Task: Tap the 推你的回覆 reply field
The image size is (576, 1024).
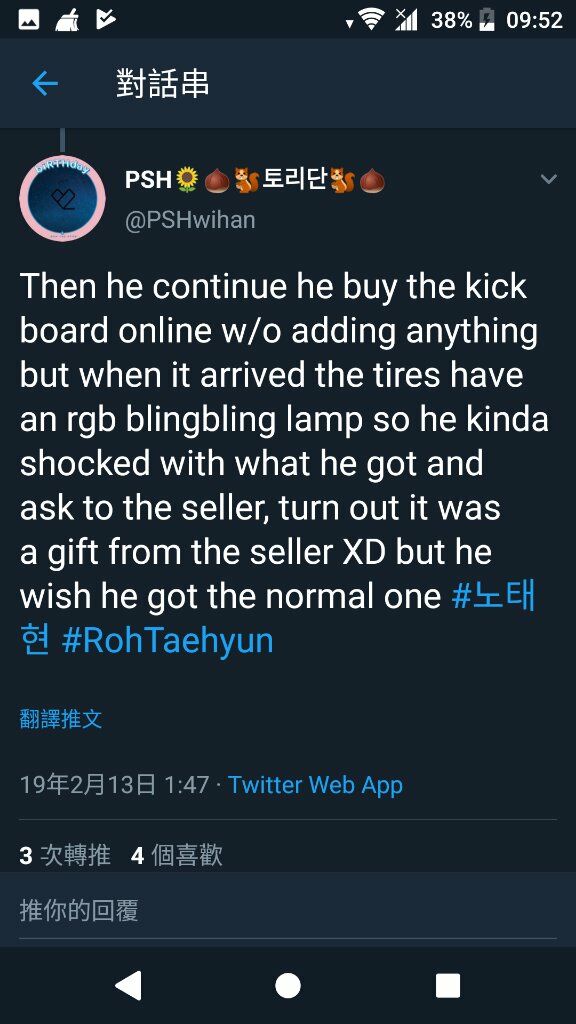Action: (x=288, y=910)
